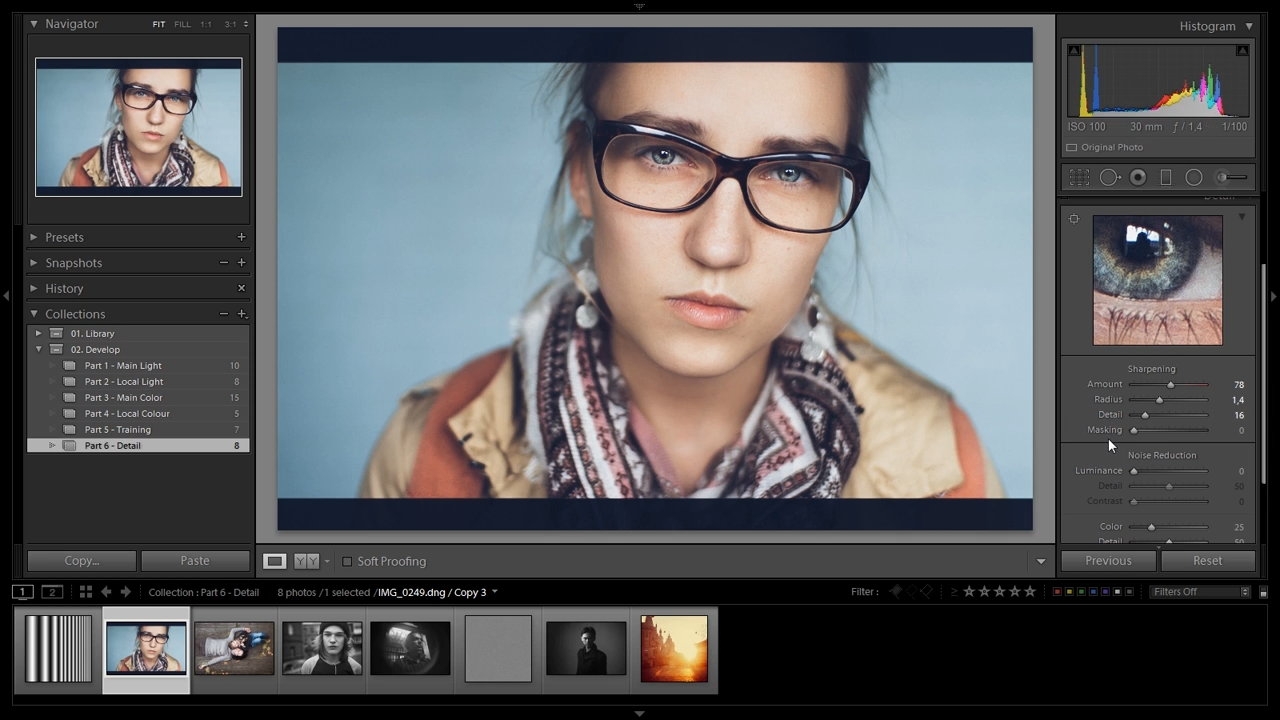Select the Spot Removal tool

(1110, 177)
